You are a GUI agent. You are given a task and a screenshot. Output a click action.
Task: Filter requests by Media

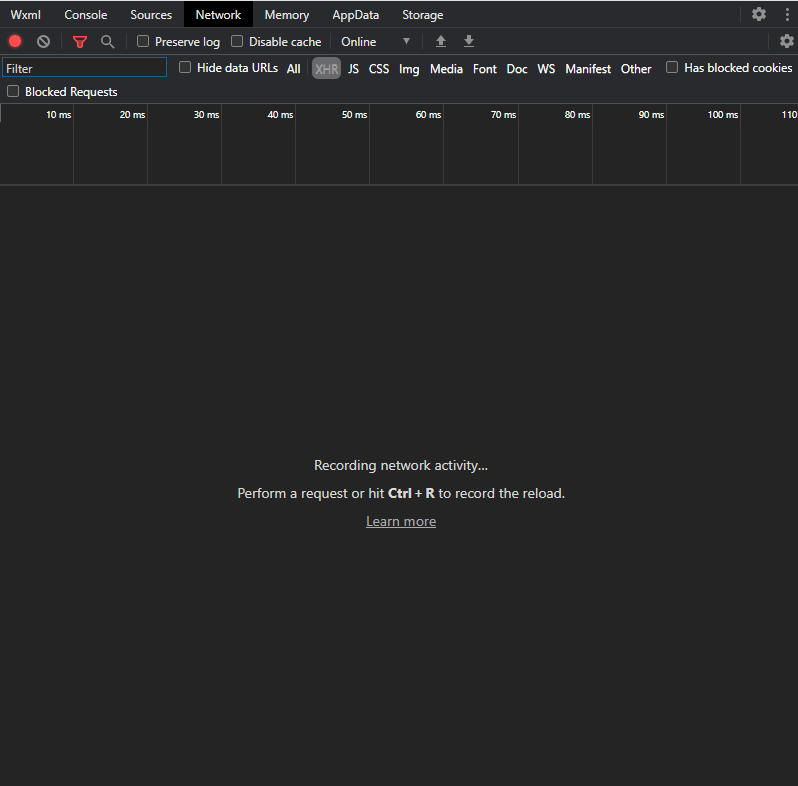pyautogui.click(x=446, y=69)
